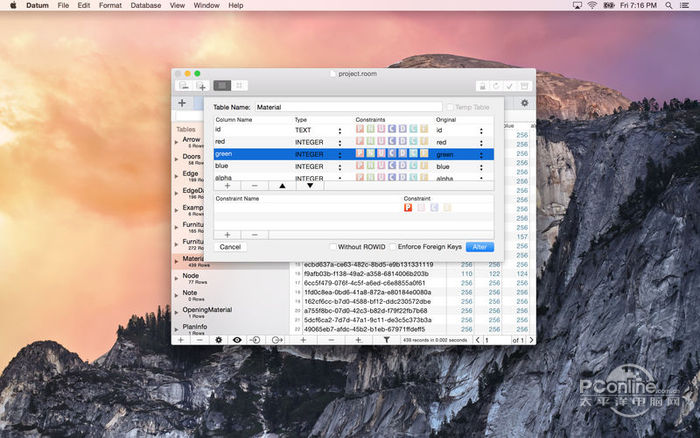Enable the Without ROWID checkbox
Screen dimensions: 700x438
click(x=334, y=246)
